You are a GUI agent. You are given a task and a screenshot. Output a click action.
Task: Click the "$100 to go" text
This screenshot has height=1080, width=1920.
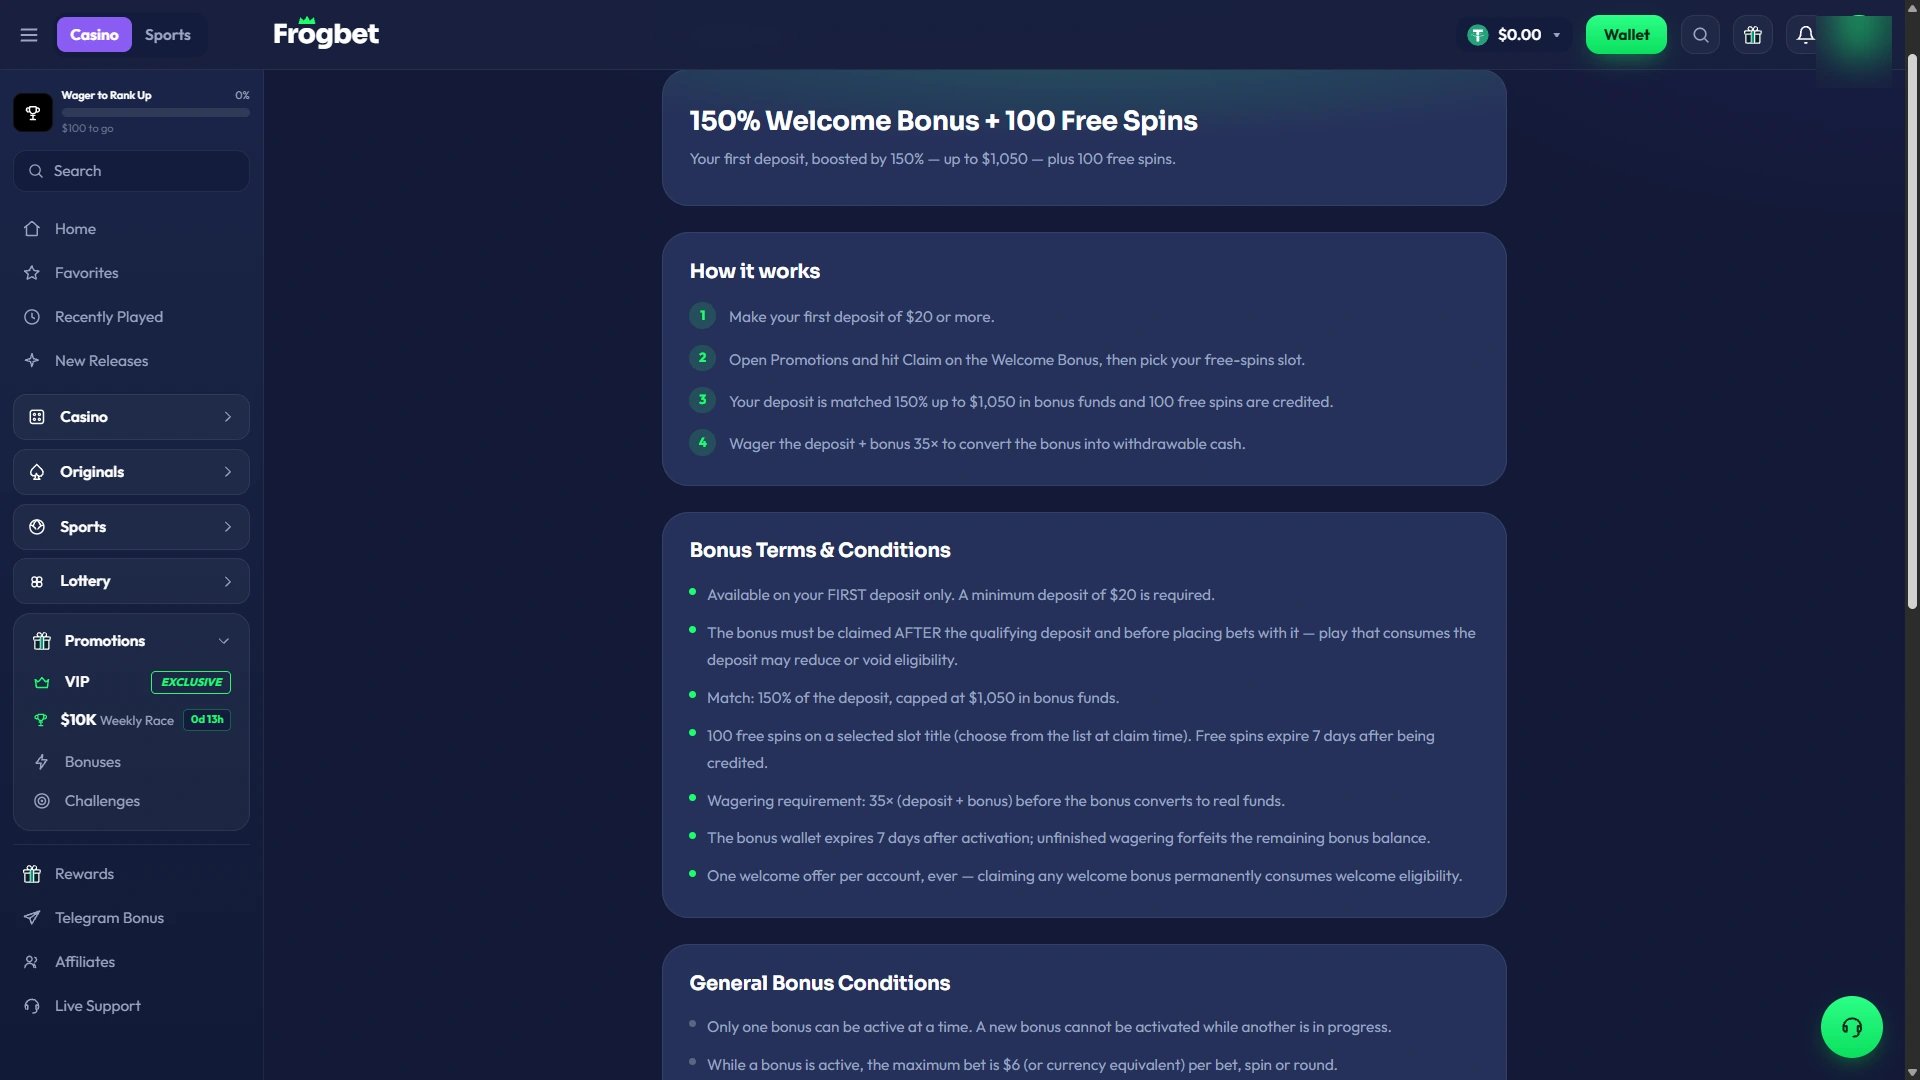tap(87, 129)
